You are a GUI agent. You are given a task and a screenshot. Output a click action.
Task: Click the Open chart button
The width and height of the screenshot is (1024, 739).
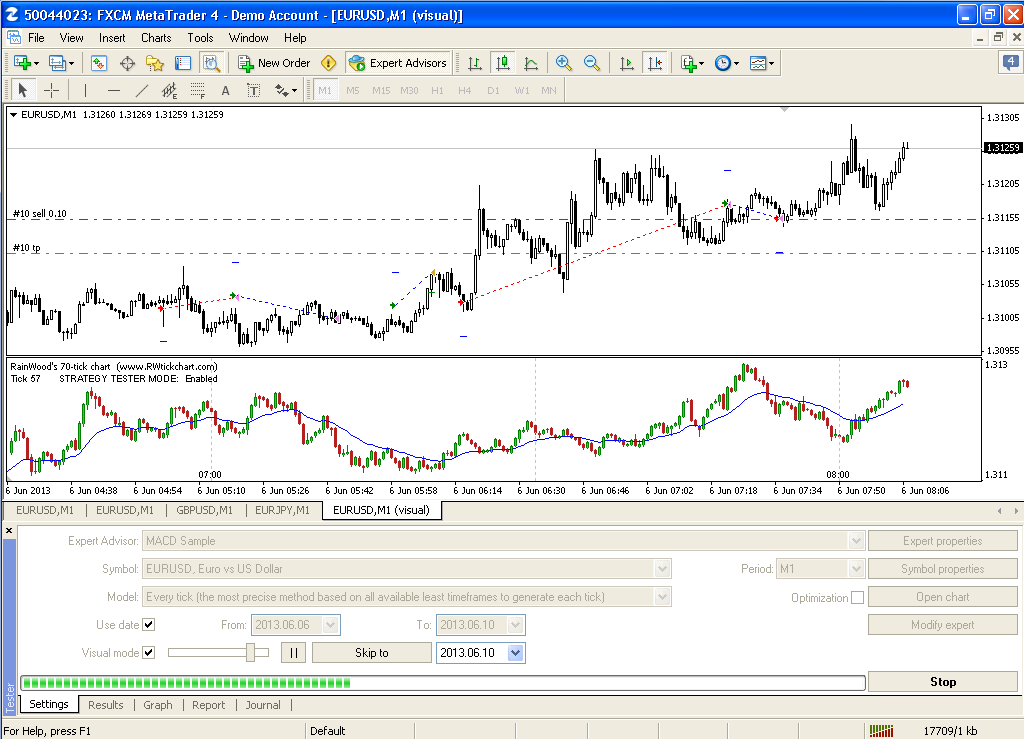pyautogui.click(x=942, y=597)
